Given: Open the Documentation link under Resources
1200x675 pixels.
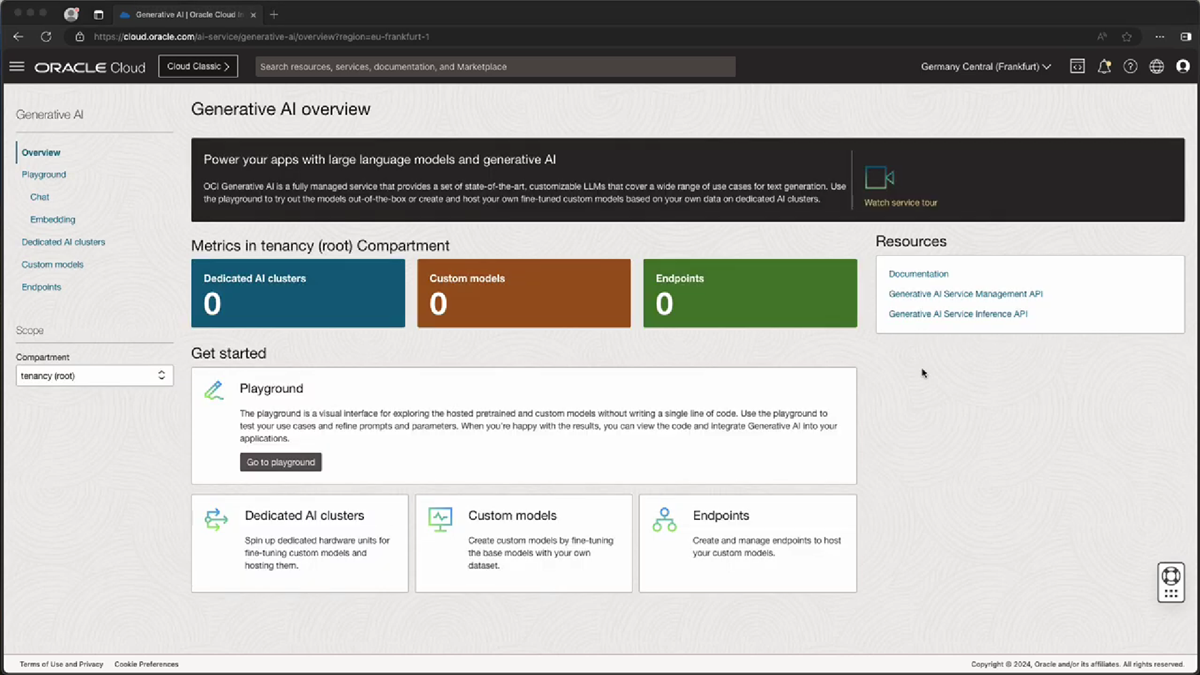Looking at the screenshot, I should pos(918,273).
